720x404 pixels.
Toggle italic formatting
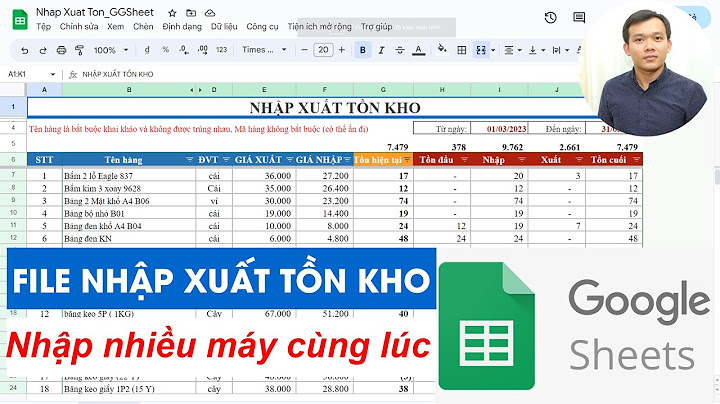381,50
